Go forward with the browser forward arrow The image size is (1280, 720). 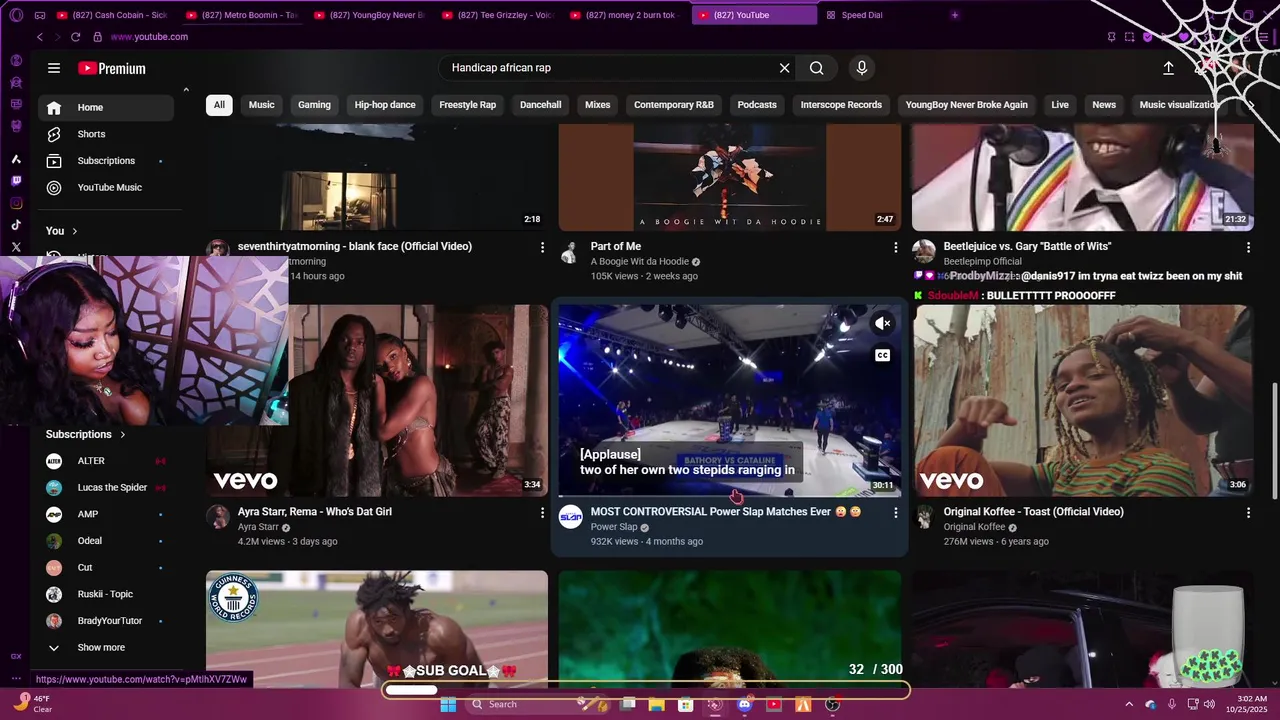pos(57,37)
